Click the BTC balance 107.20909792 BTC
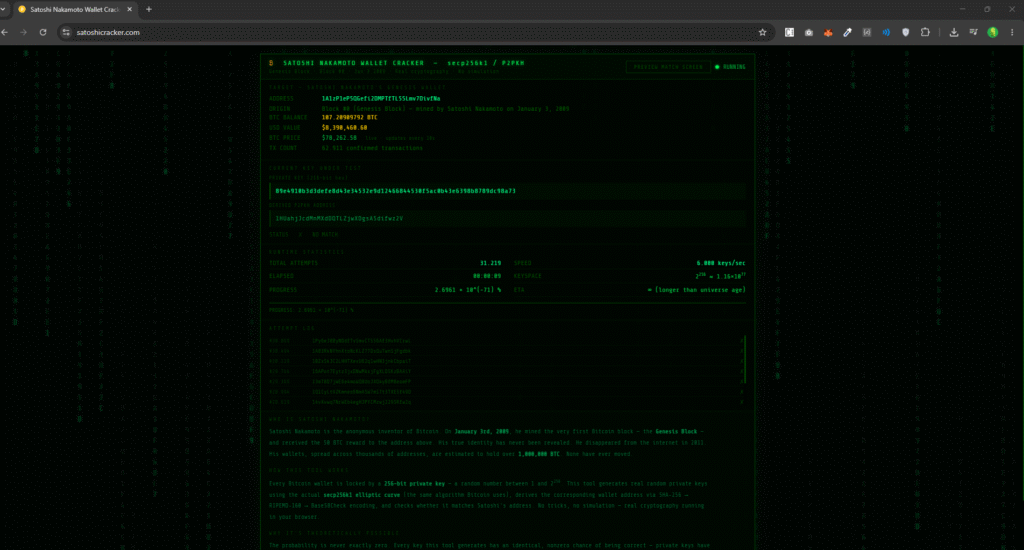This screenshot has width=1024, height=550. click(x=349, y=118)
